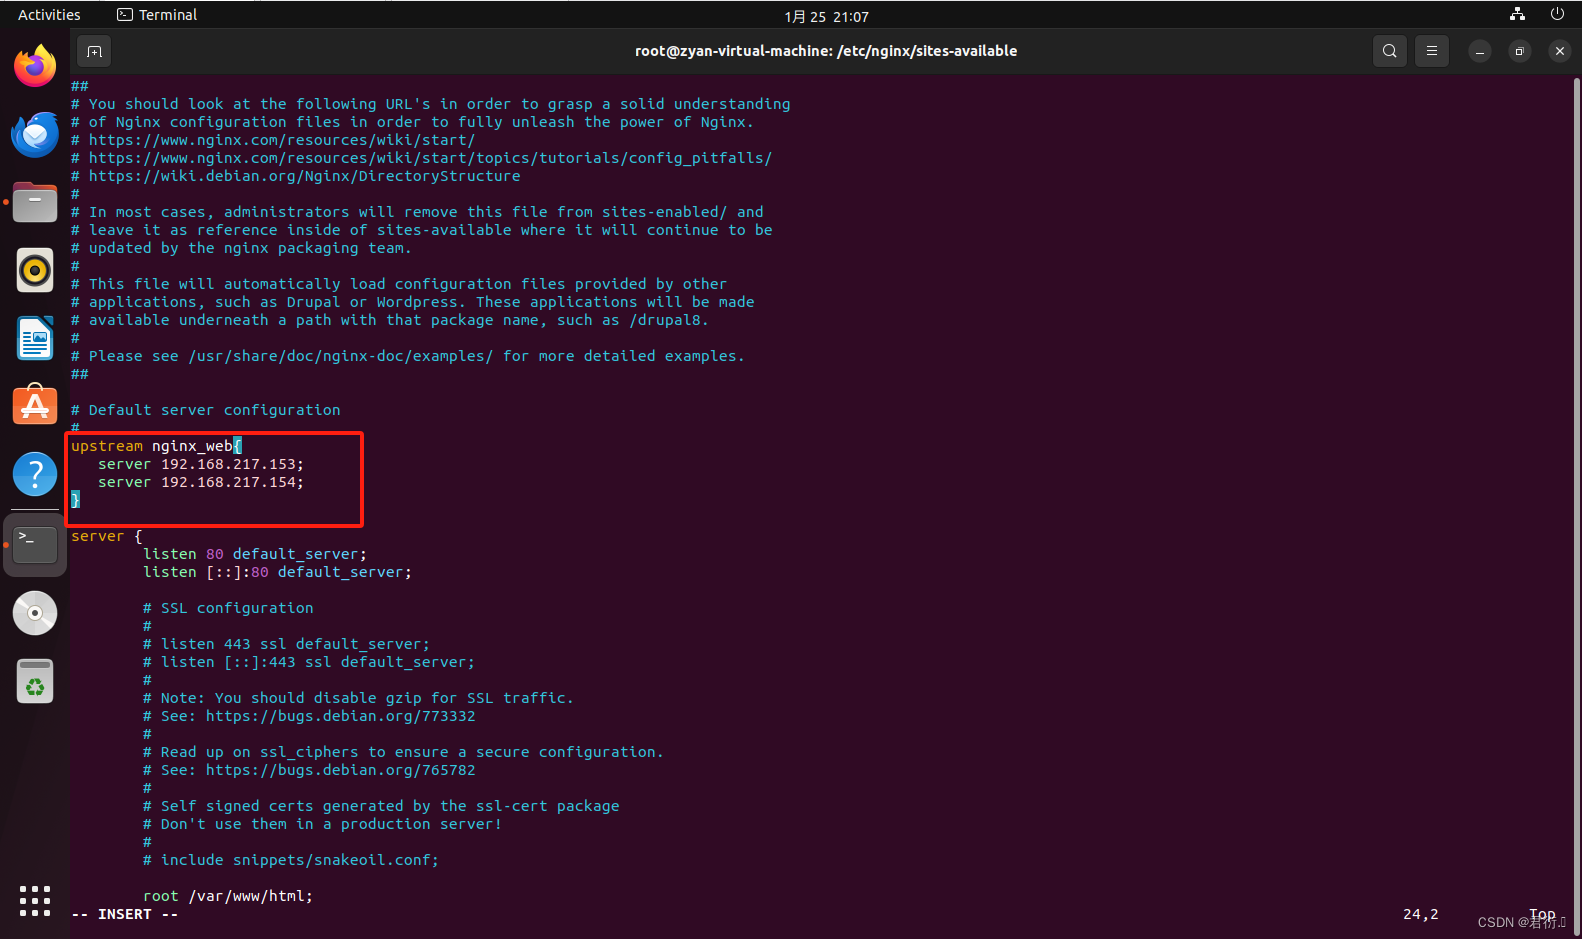Launch Rhythmbox music player

pos(35,270)
